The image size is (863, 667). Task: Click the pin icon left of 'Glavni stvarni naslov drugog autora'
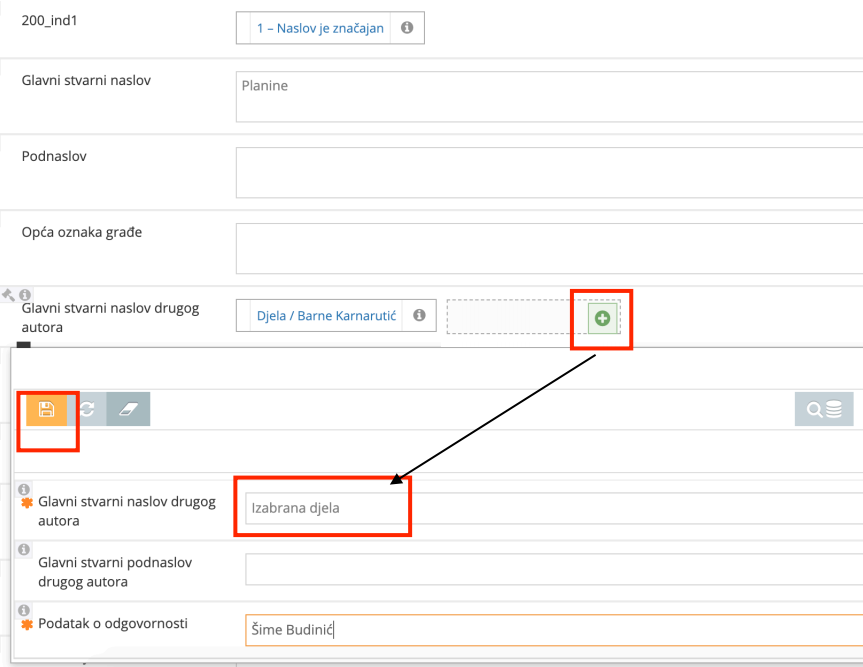[9, 295]
